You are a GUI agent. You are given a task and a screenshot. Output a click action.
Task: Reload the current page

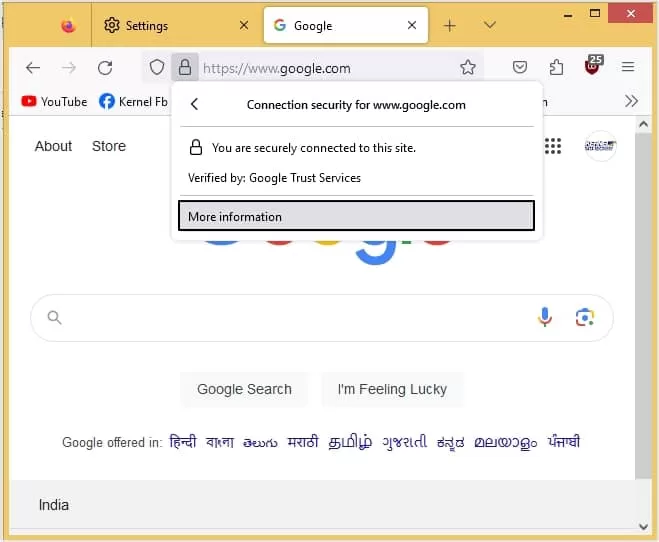tap(105, 68)
